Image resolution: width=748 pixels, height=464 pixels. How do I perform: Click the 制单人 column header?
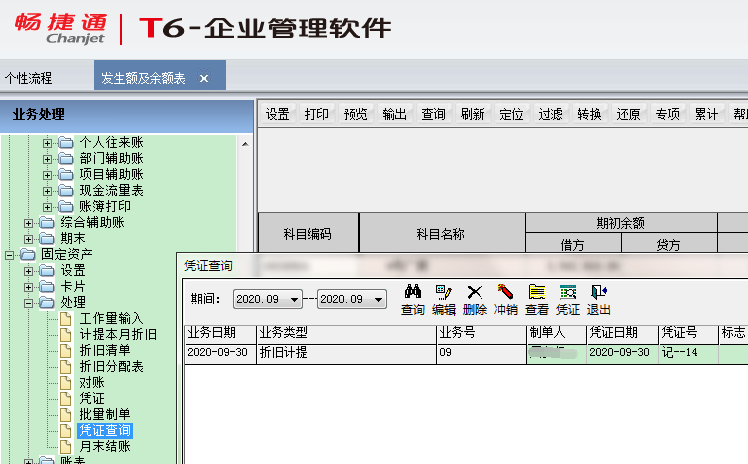tap(556, 334)
